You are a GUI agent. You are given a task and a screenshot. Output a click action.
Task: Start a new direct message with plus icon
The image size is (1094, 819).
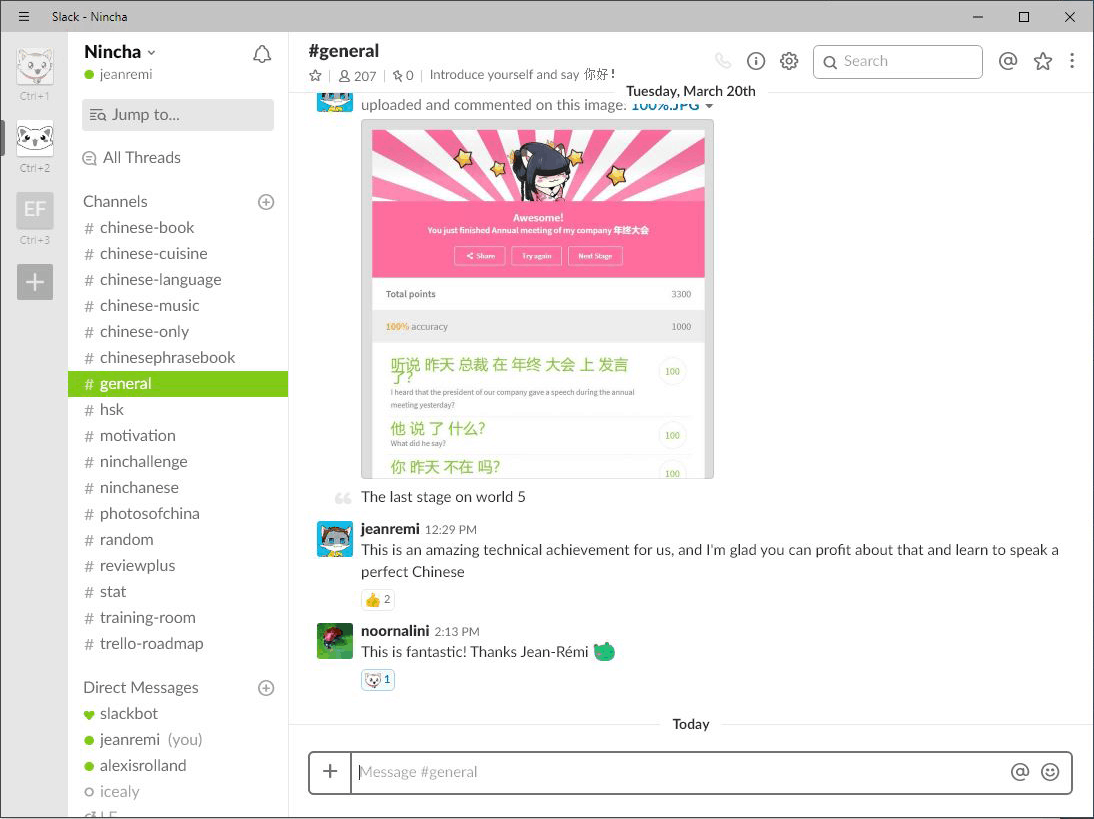266,688
